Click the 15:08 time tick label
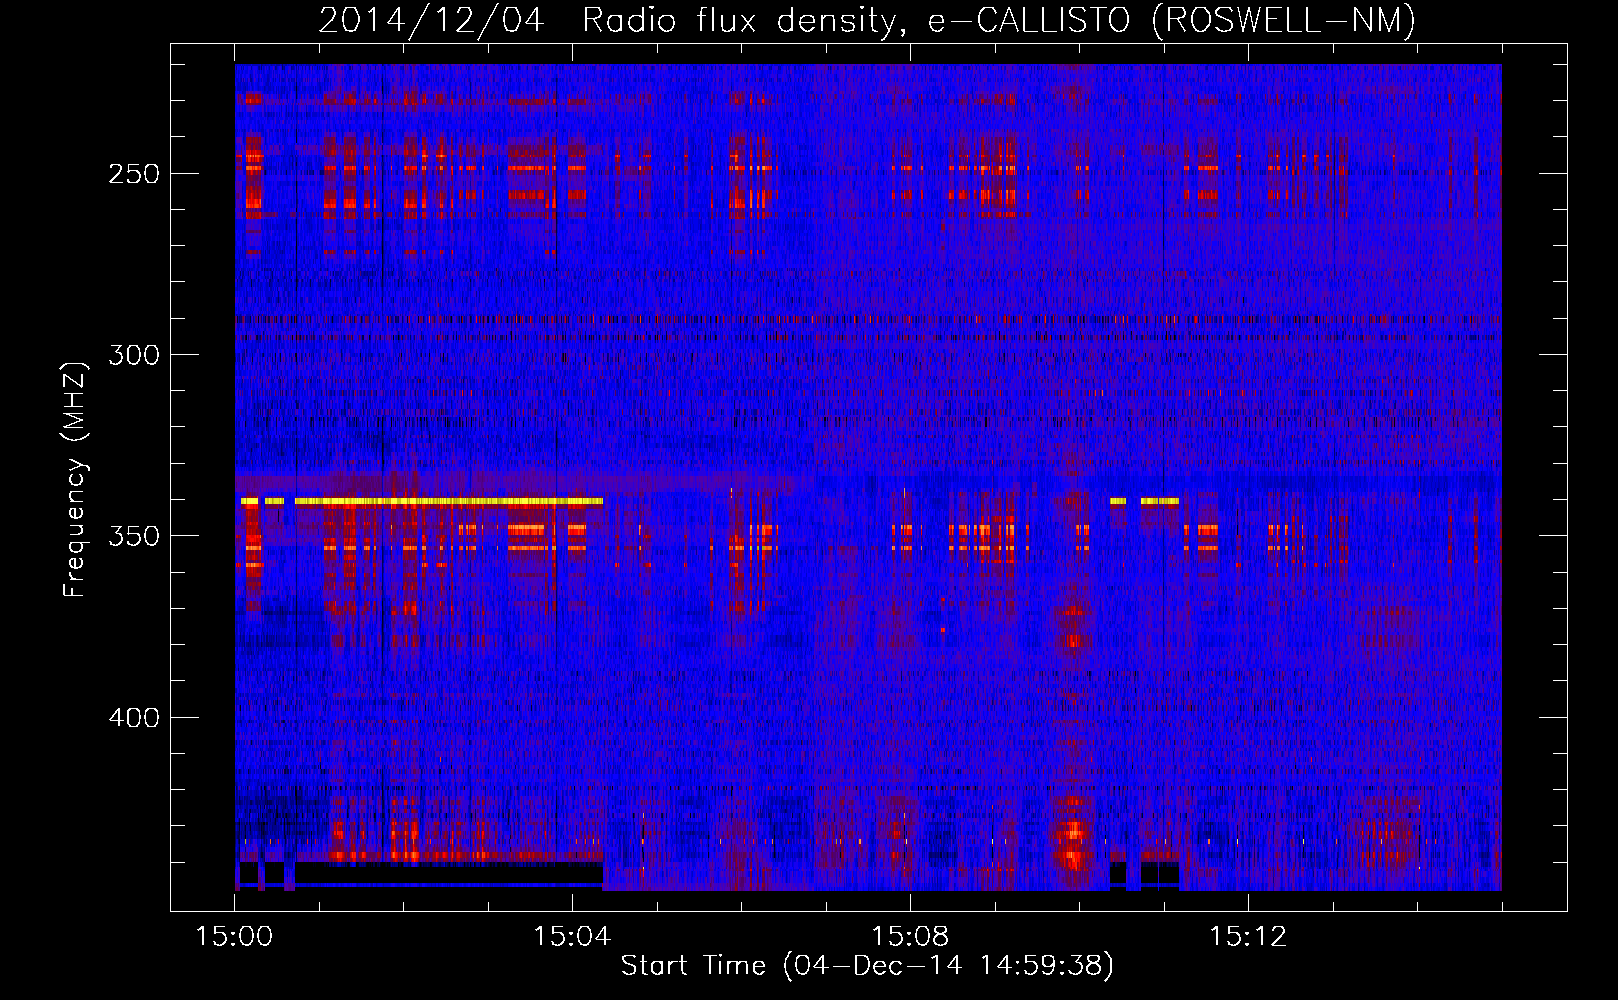 tap(911, 937)
